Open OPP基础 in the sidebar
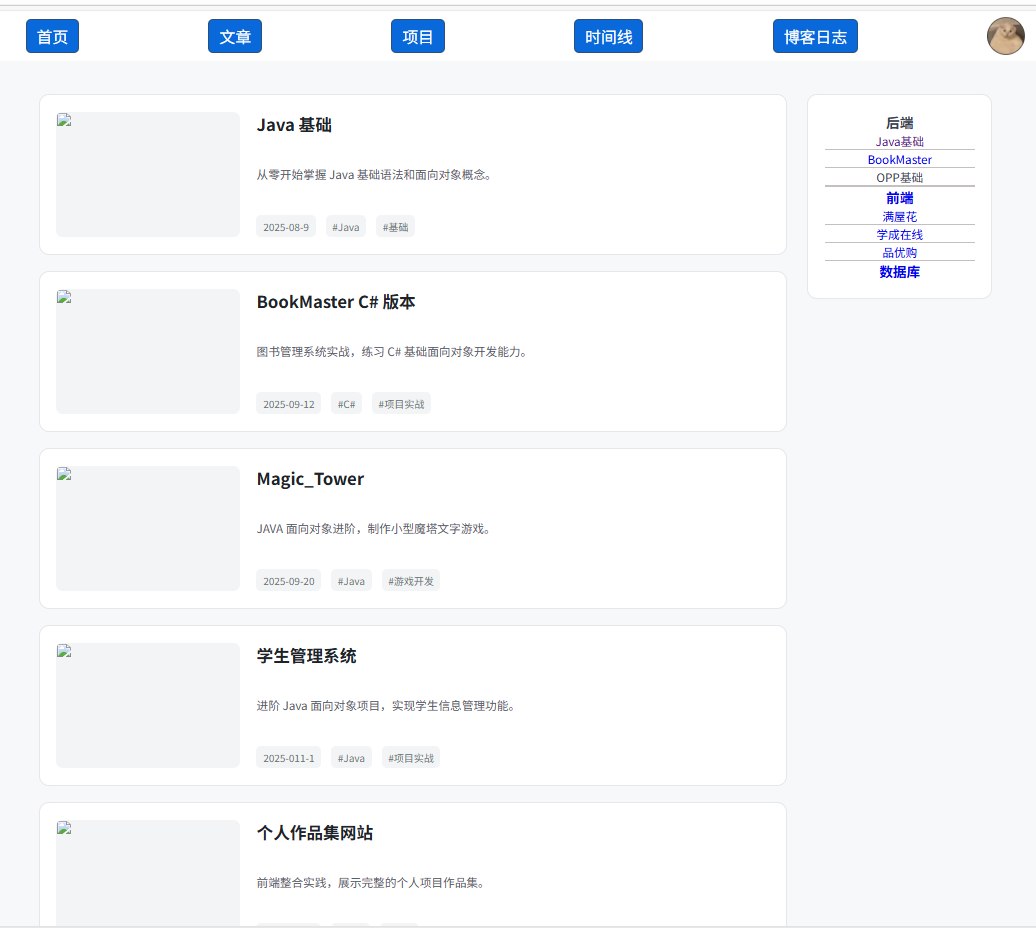1036x928 pixels. pos(899,178)
